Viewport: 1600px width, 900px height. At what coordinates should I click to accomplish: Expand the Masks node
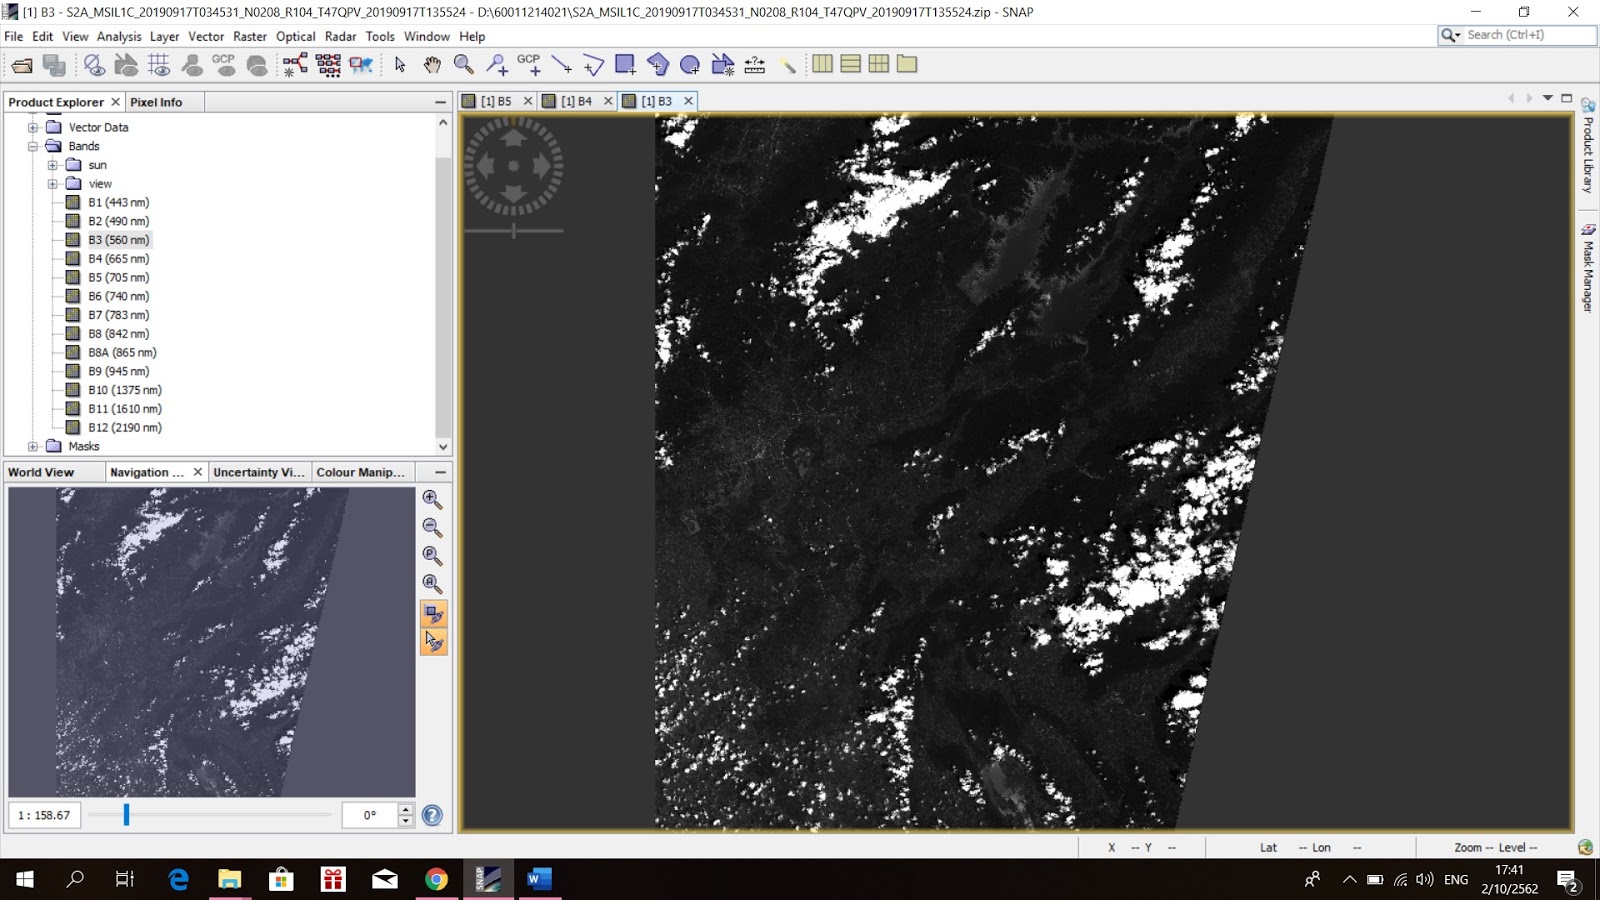point(34,446)
